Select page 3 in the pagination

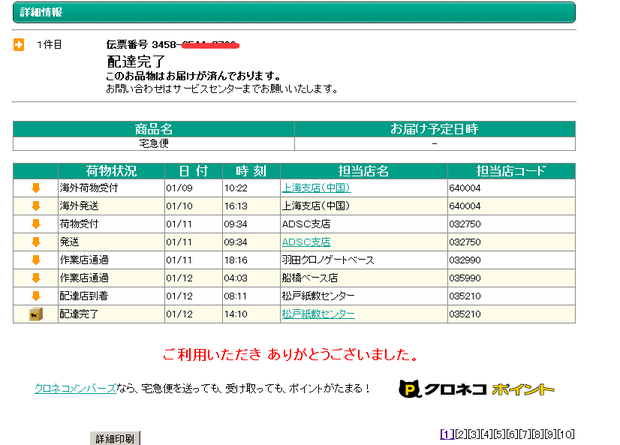472,434
